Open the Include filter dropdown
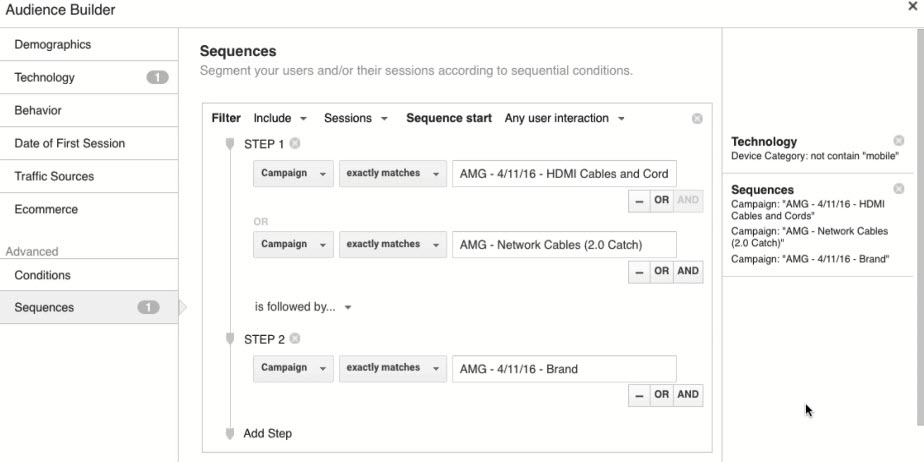The height and width of the screenshot is (462, 924). (280, 118)
